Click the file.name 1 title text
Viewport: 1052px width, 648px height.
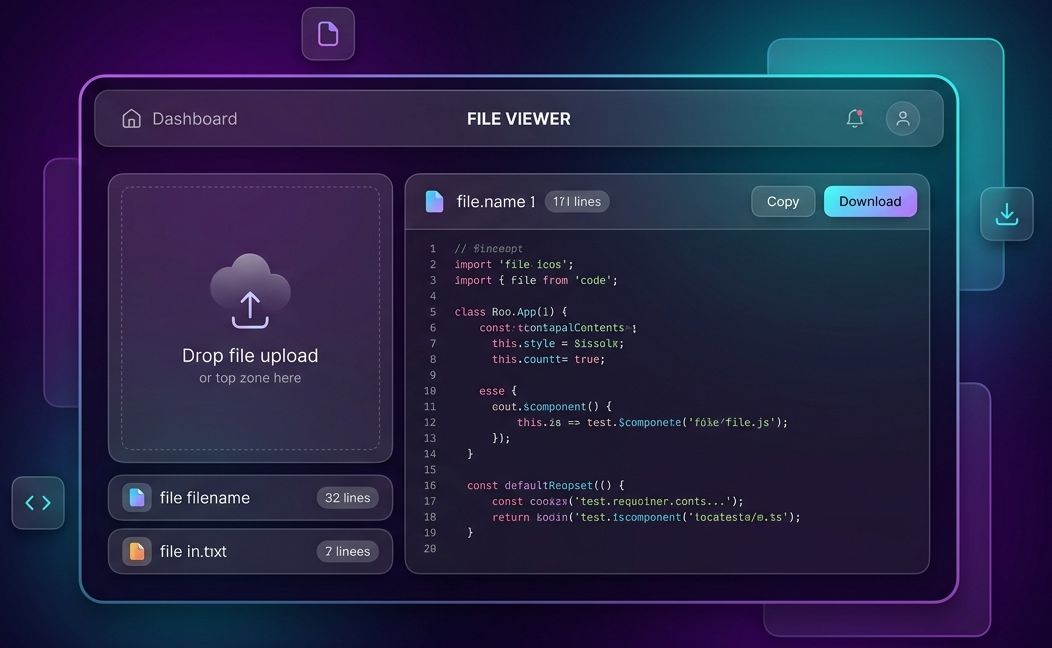pos(496,201)
